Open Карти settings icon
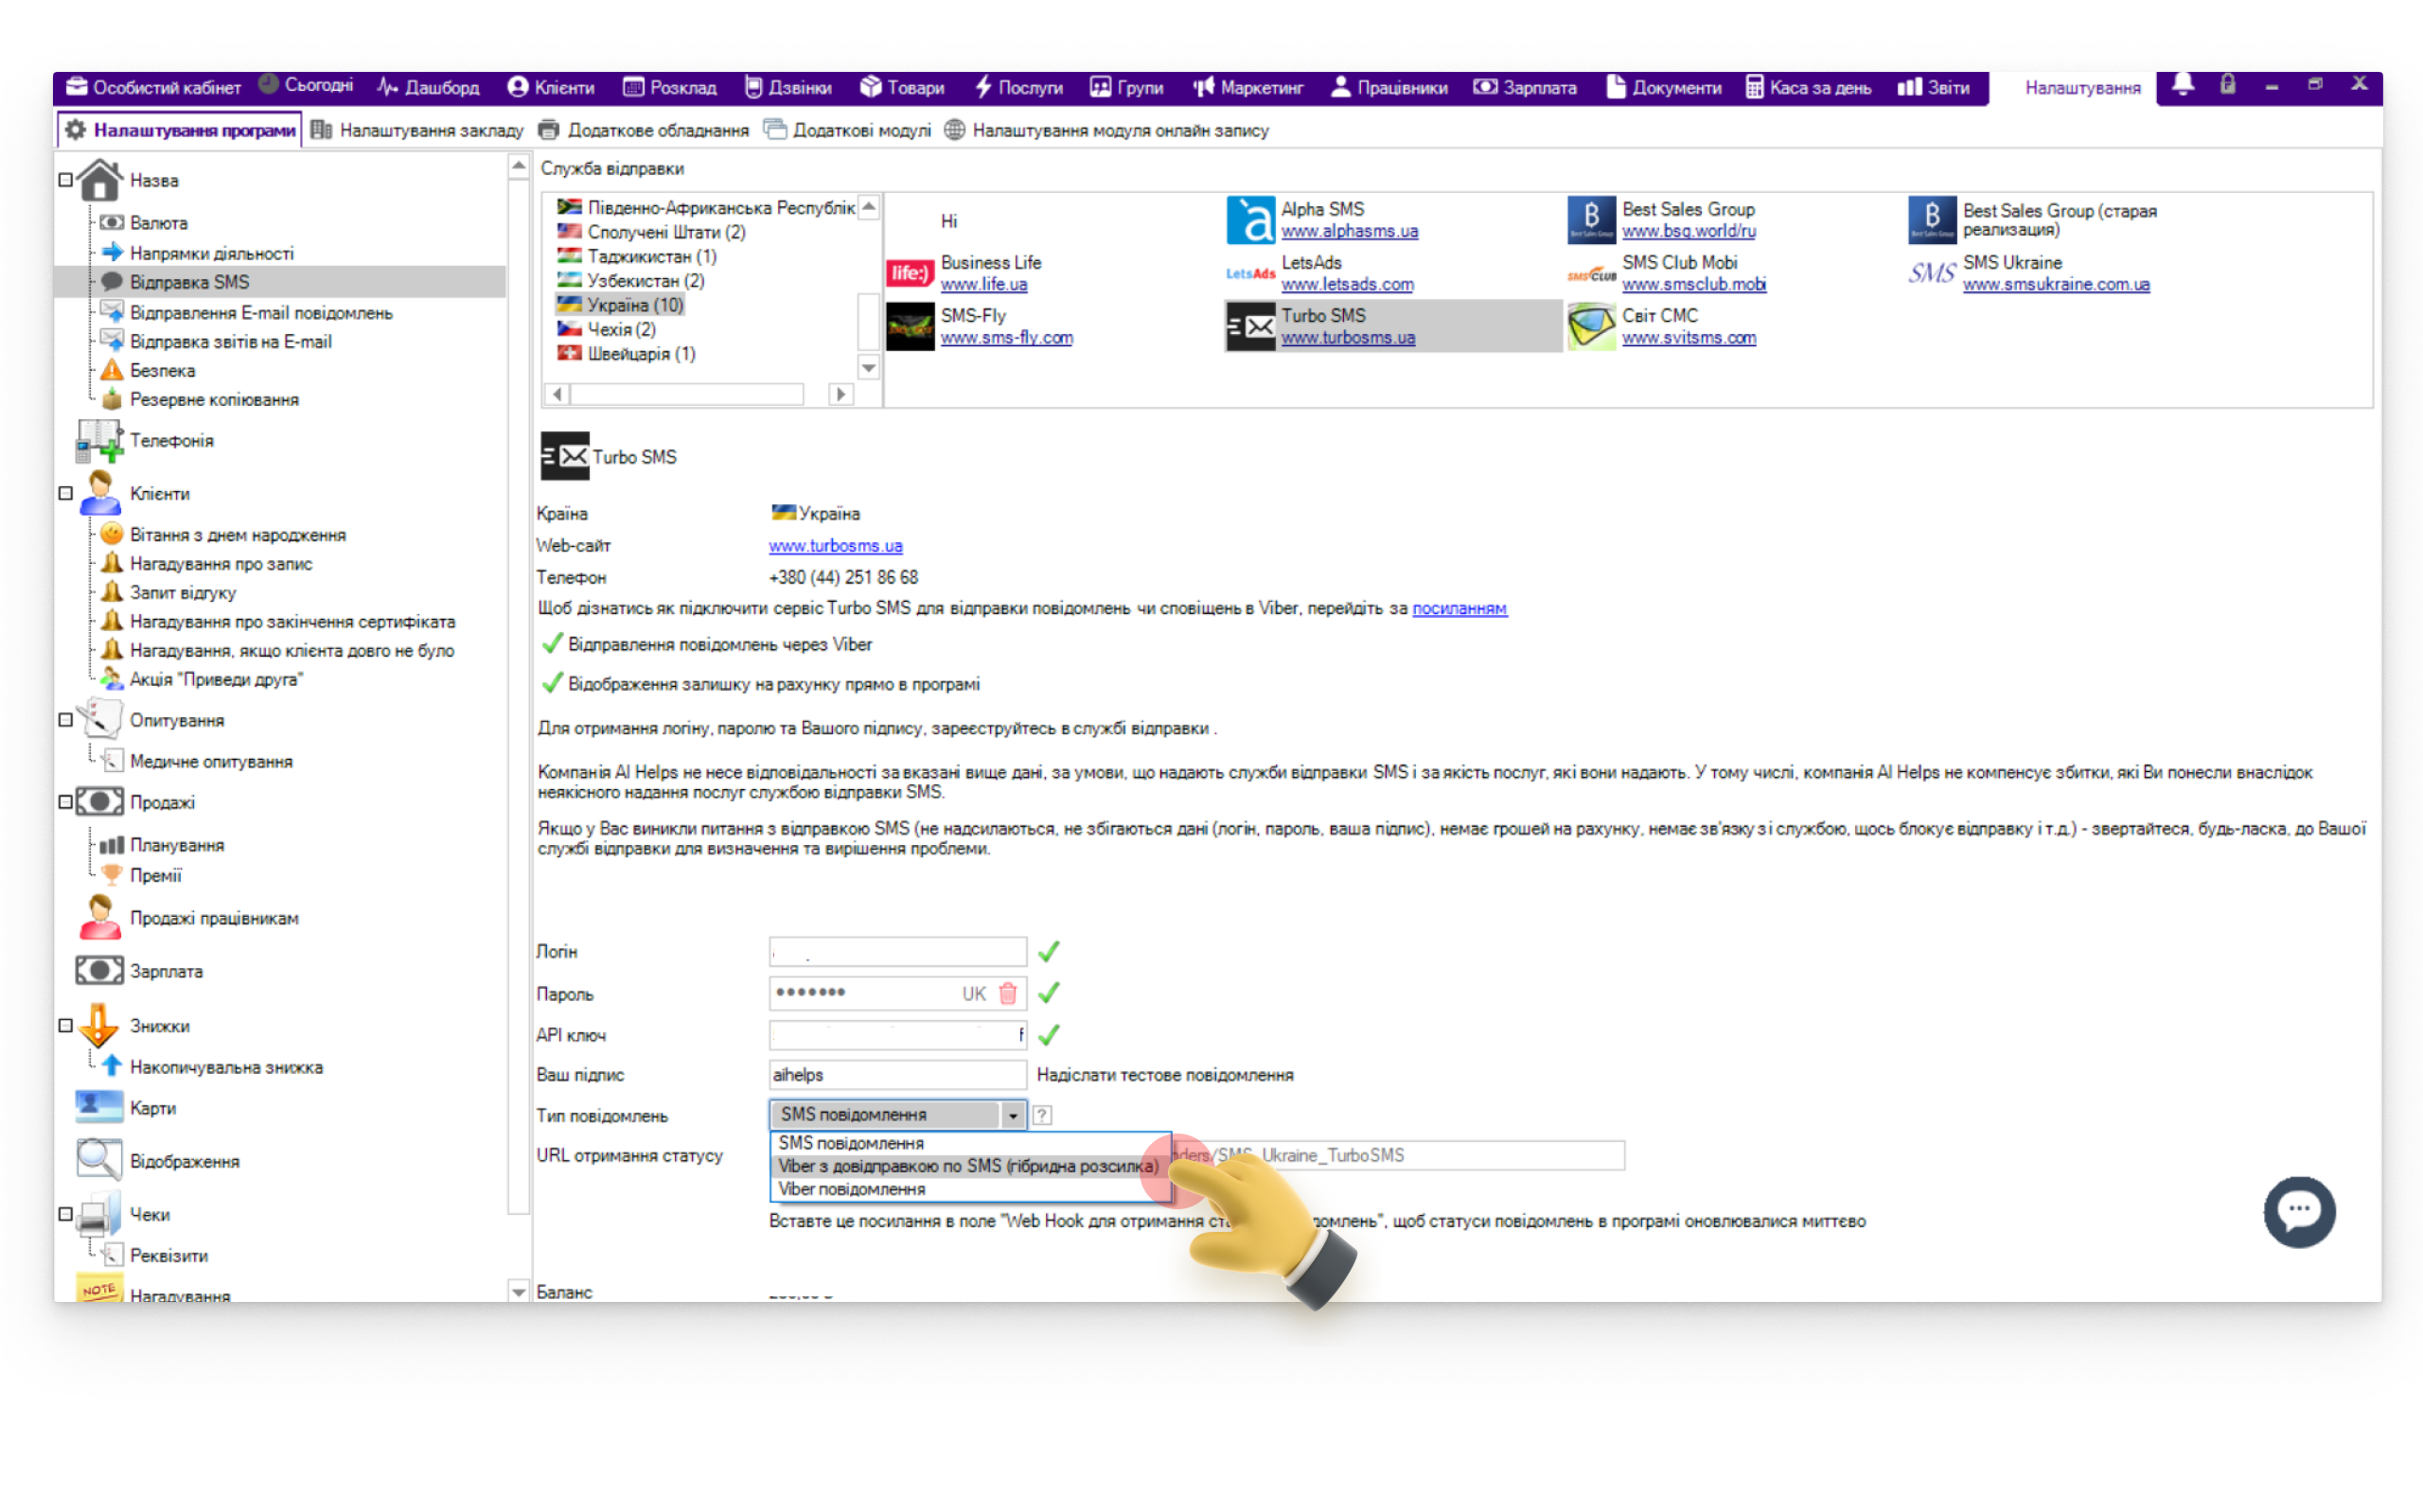 pyautogui.click(x=100, y=1108)
